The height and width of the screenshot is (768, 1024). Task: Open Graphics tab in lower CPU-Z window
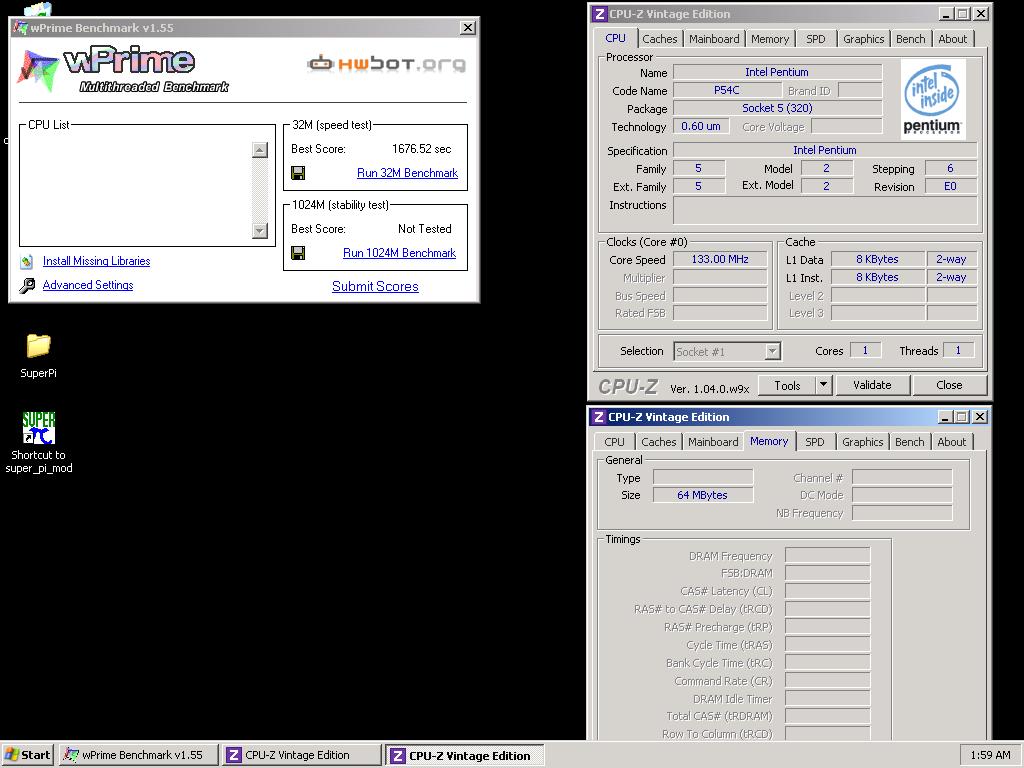[862, 442]
